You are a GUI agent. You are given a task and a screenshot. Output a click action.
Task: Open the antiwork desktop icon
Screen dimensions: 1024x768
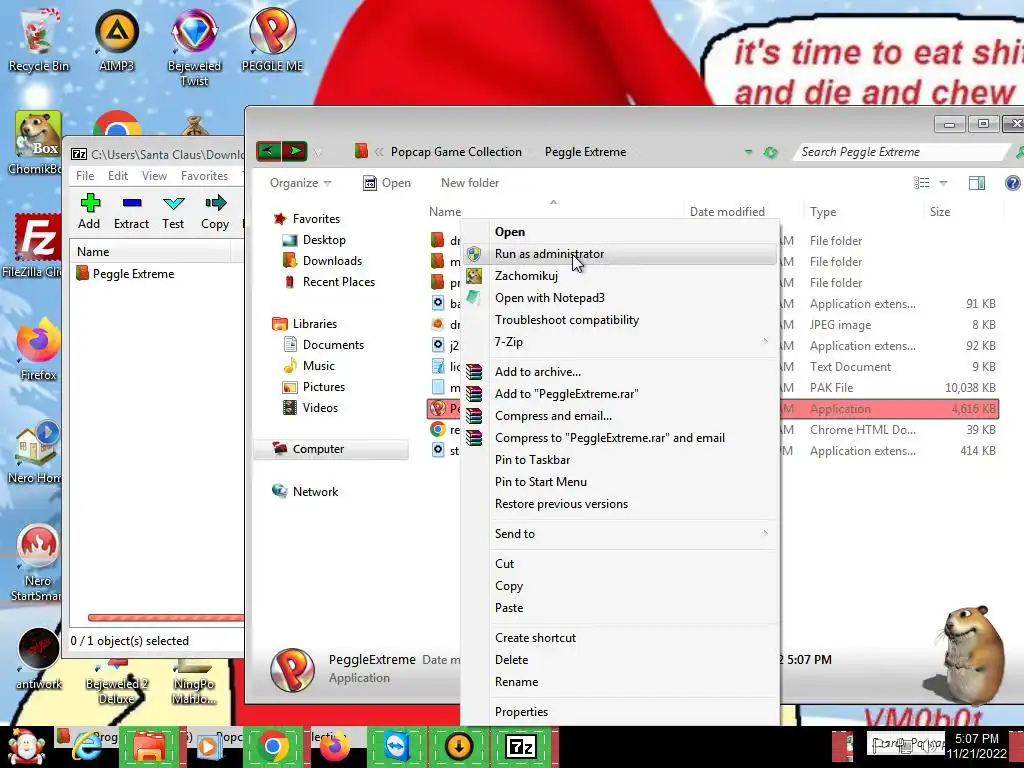38,658
